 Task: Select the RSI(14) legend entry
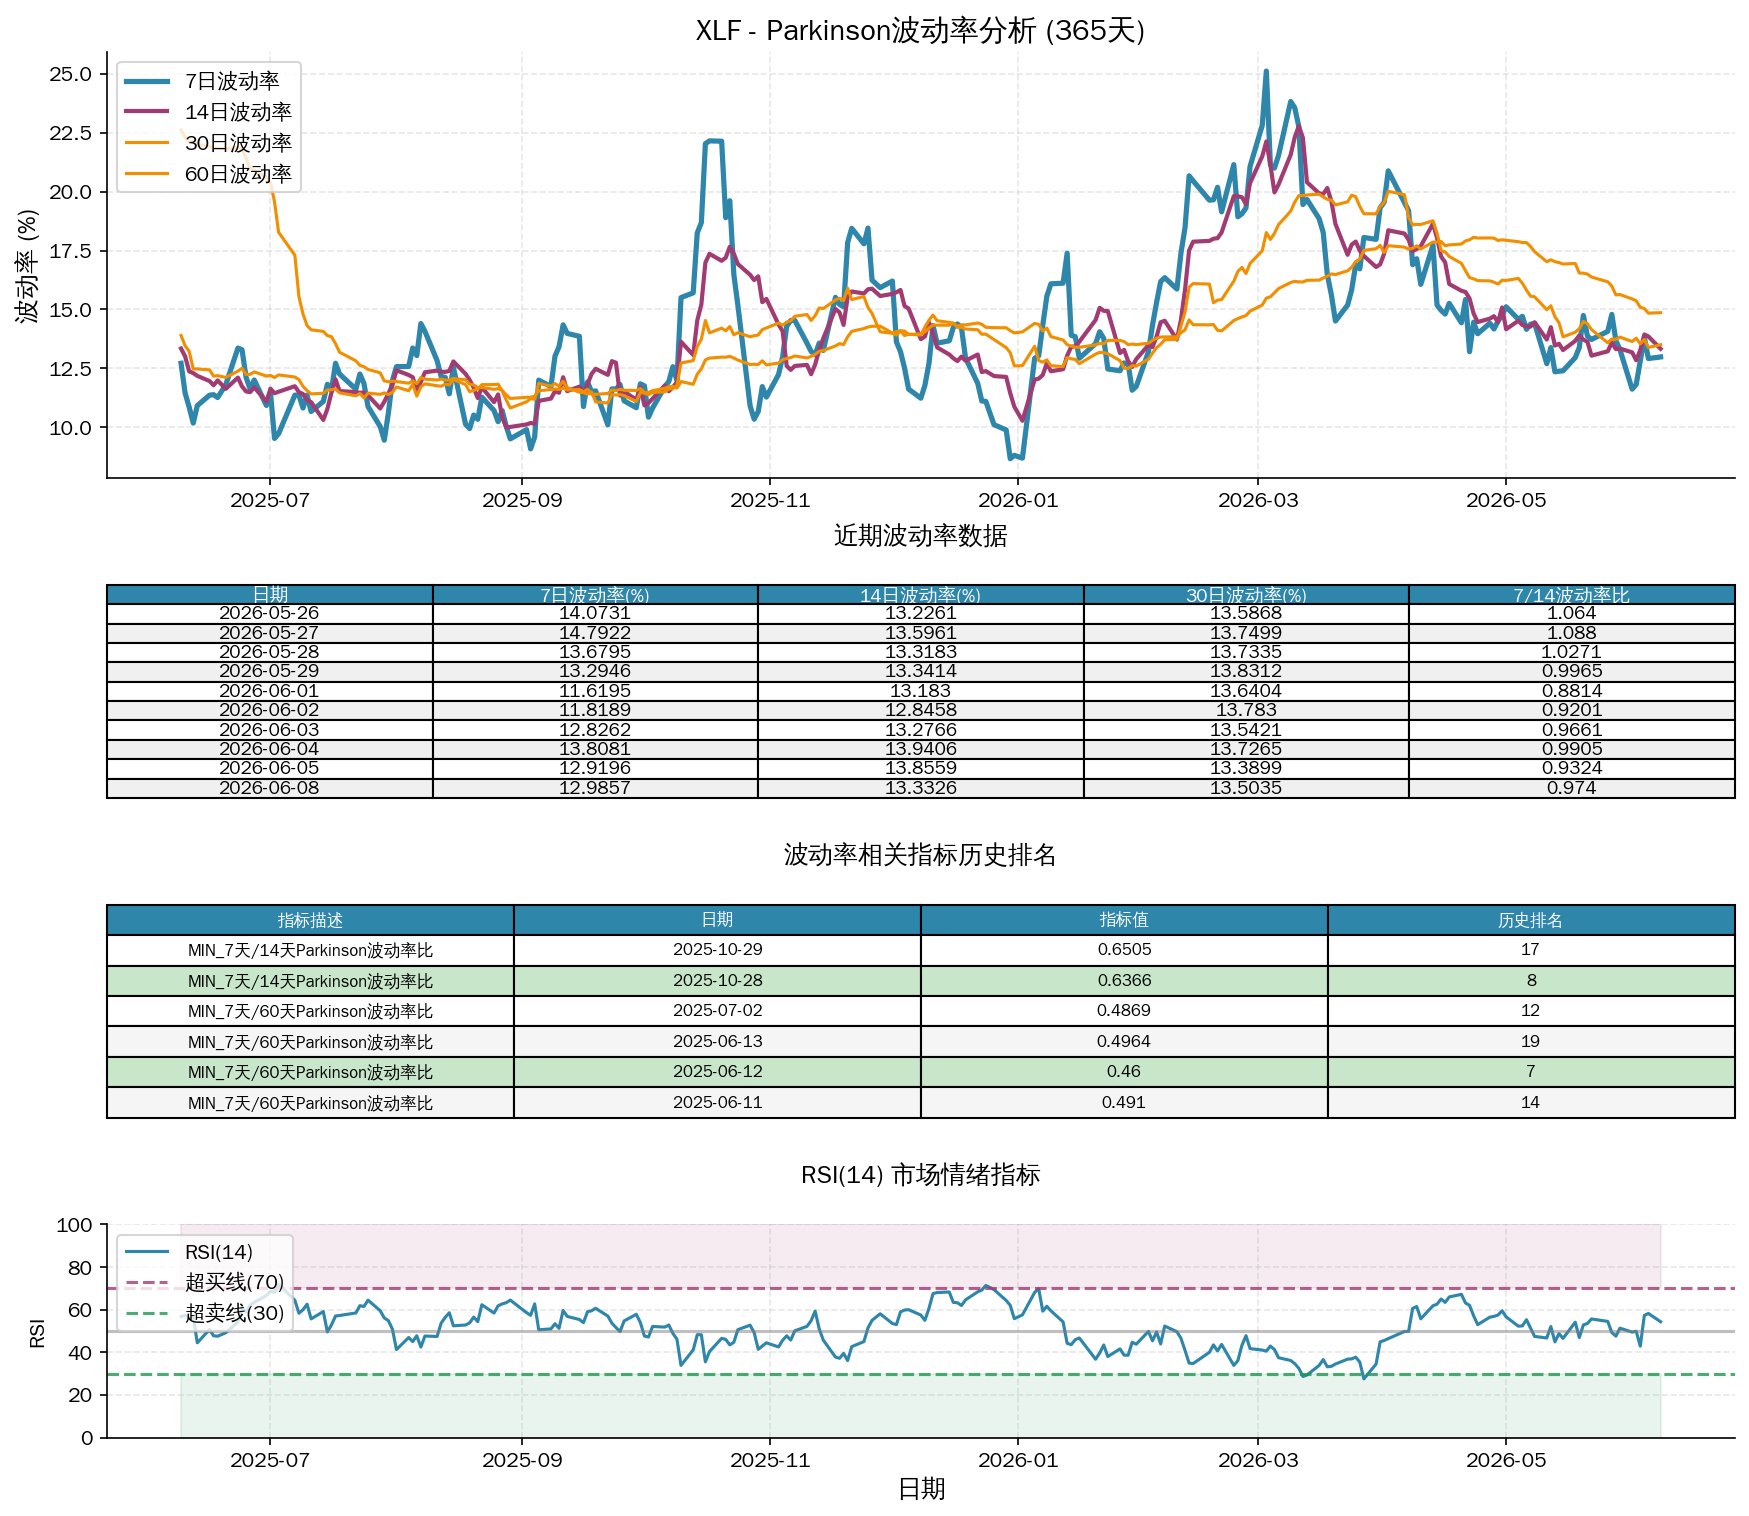click(x=190, y=1252)
